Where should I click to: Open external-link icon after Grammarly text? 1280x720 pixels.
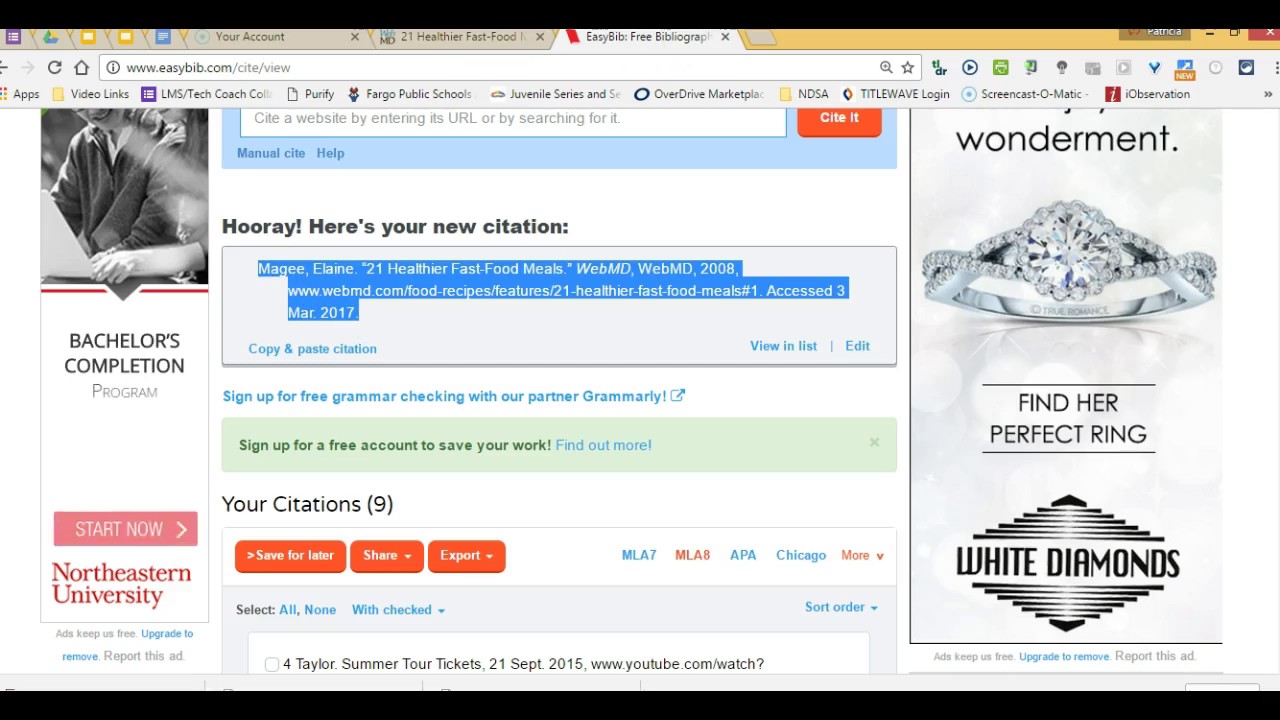678,396
